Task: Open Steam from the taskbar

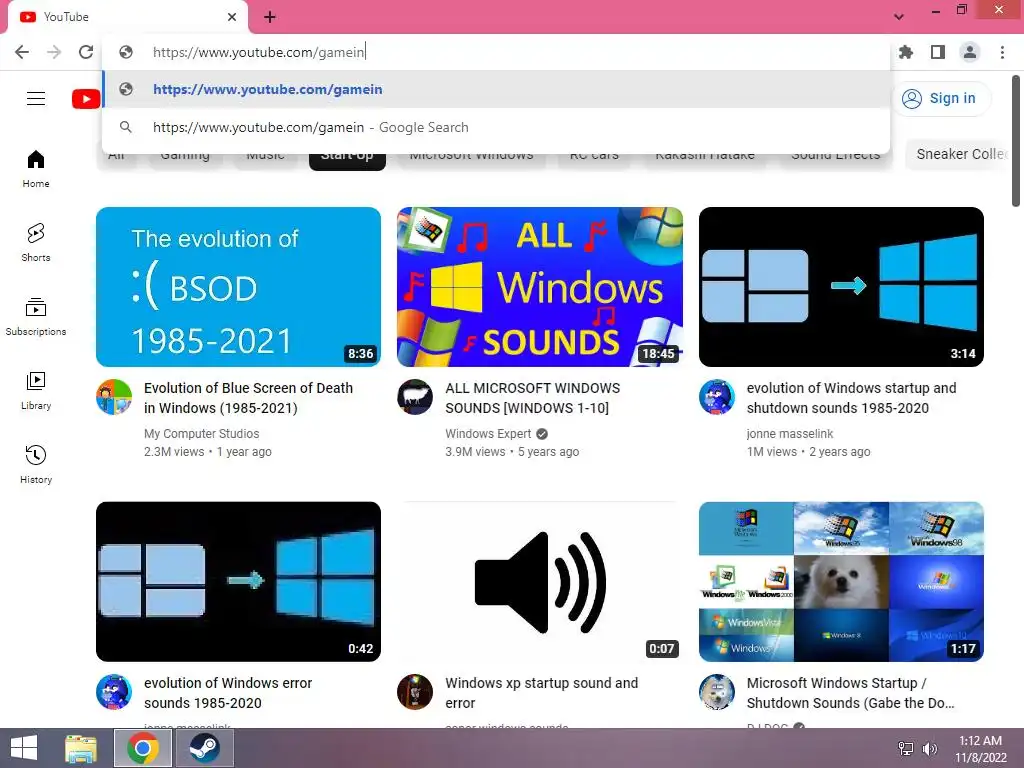Action: (204, 748)
